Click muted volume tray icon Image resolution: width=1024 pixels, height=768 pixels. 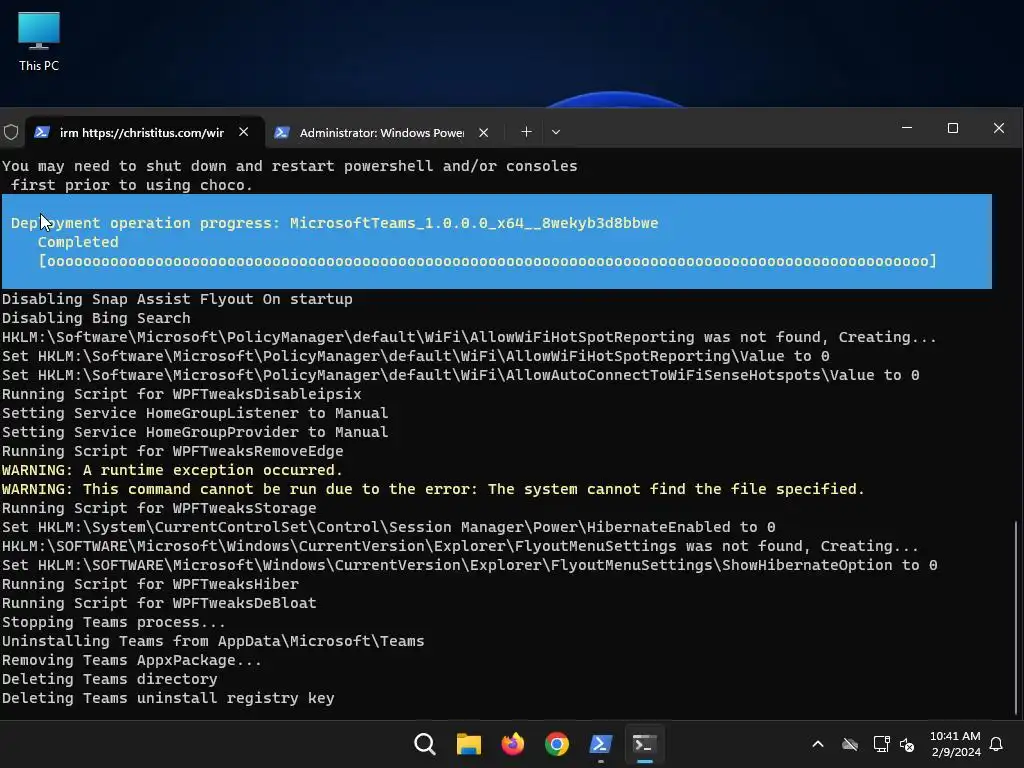tap(907, 744)
